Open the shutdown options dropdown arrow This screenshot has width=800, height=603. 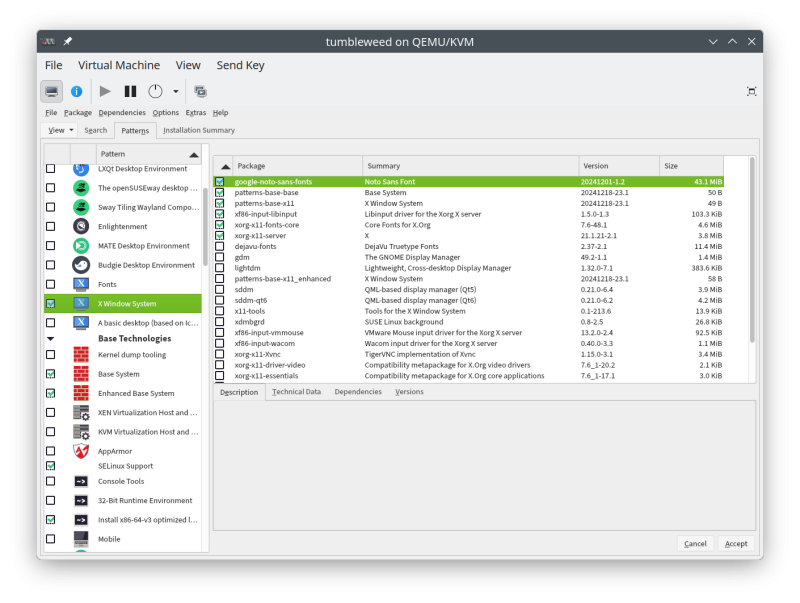click(176, 92)
